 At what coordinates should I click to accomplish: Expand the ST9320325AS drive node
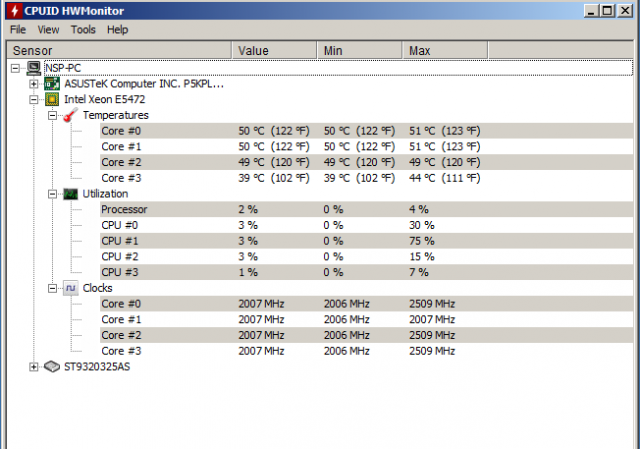(35, 367)
